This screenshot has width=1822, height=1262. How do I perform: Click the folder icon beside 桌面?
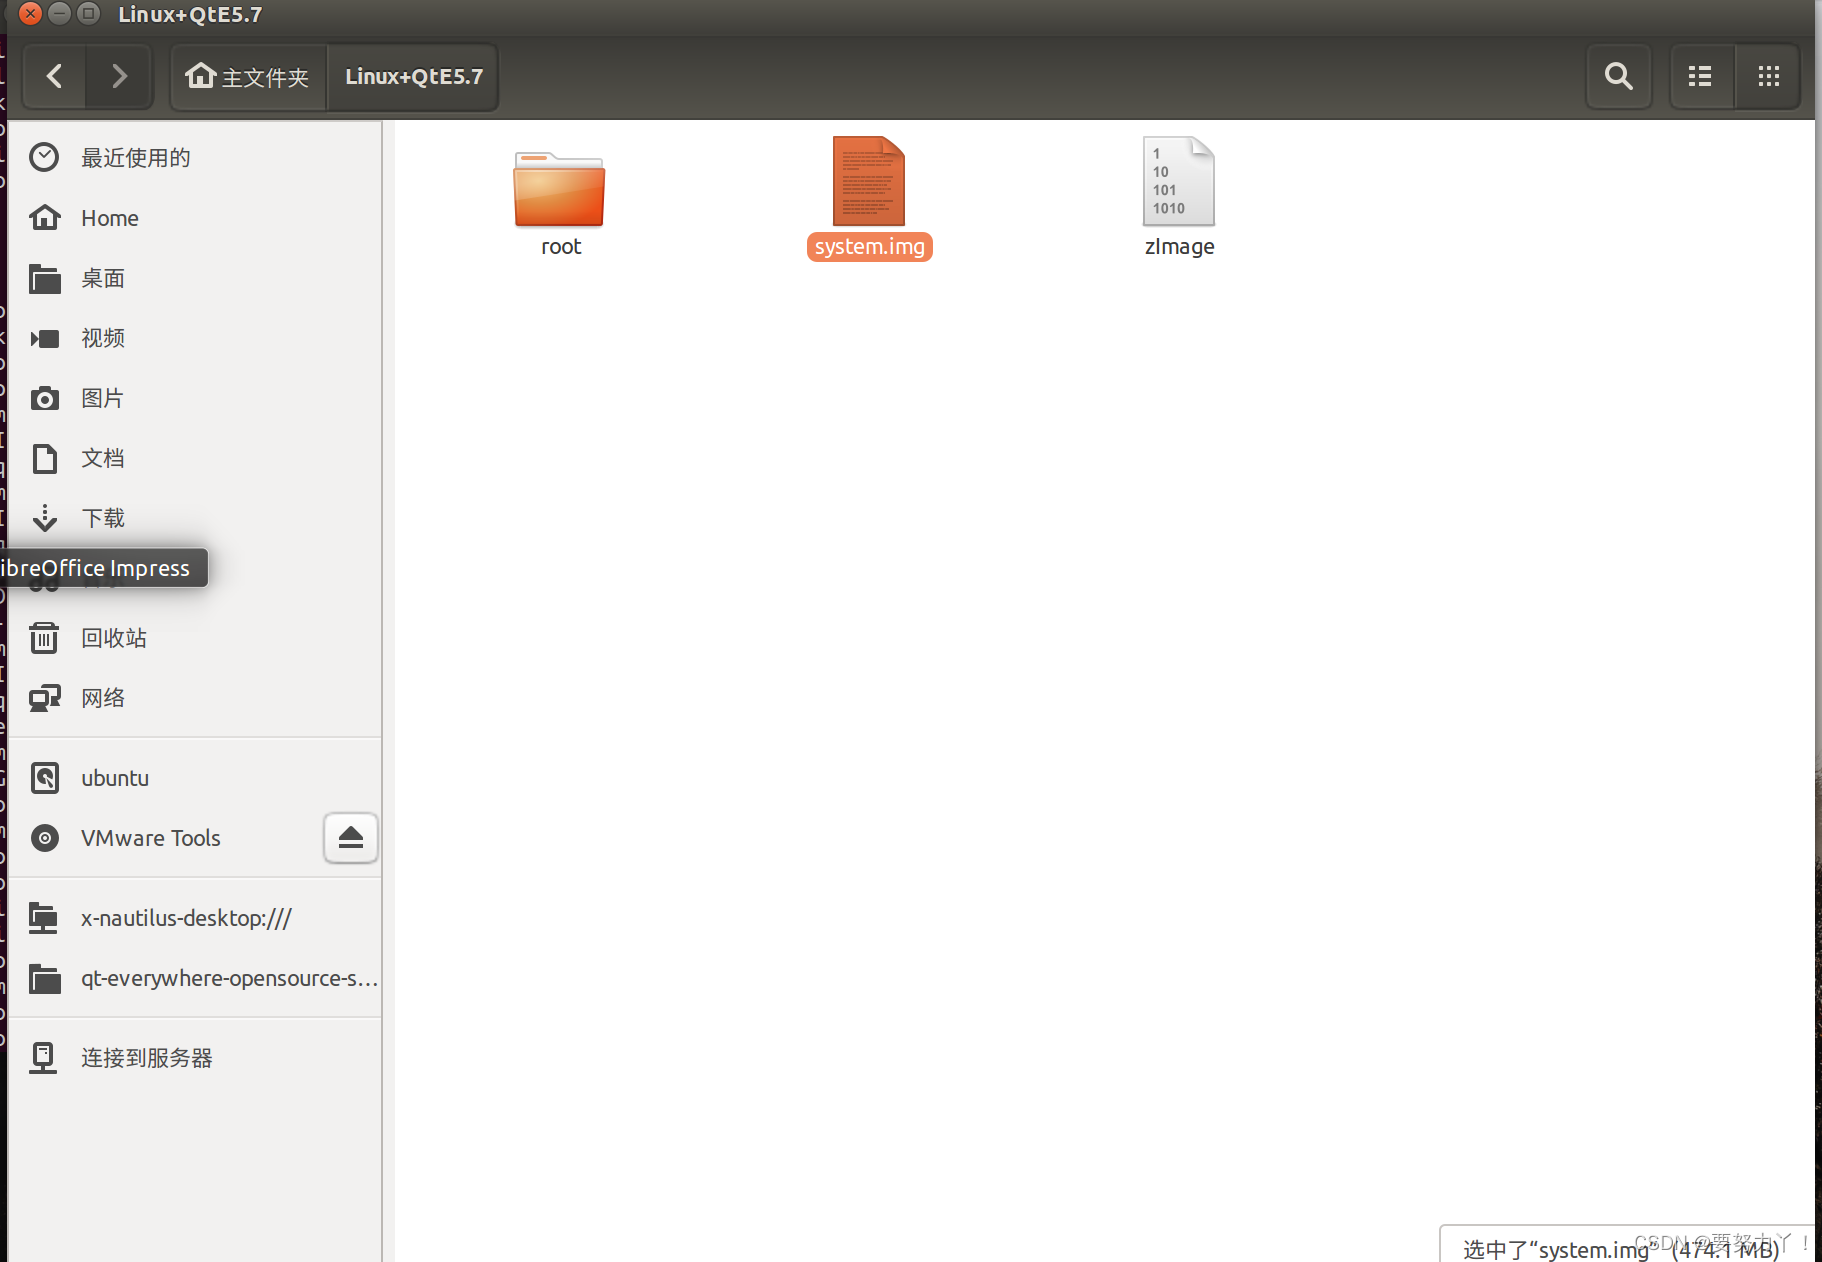click(44, 278)
